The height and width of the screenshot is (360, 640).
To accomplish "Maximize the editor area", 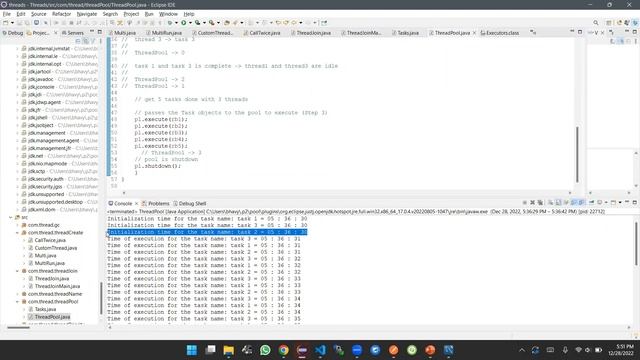I will 580,31.
